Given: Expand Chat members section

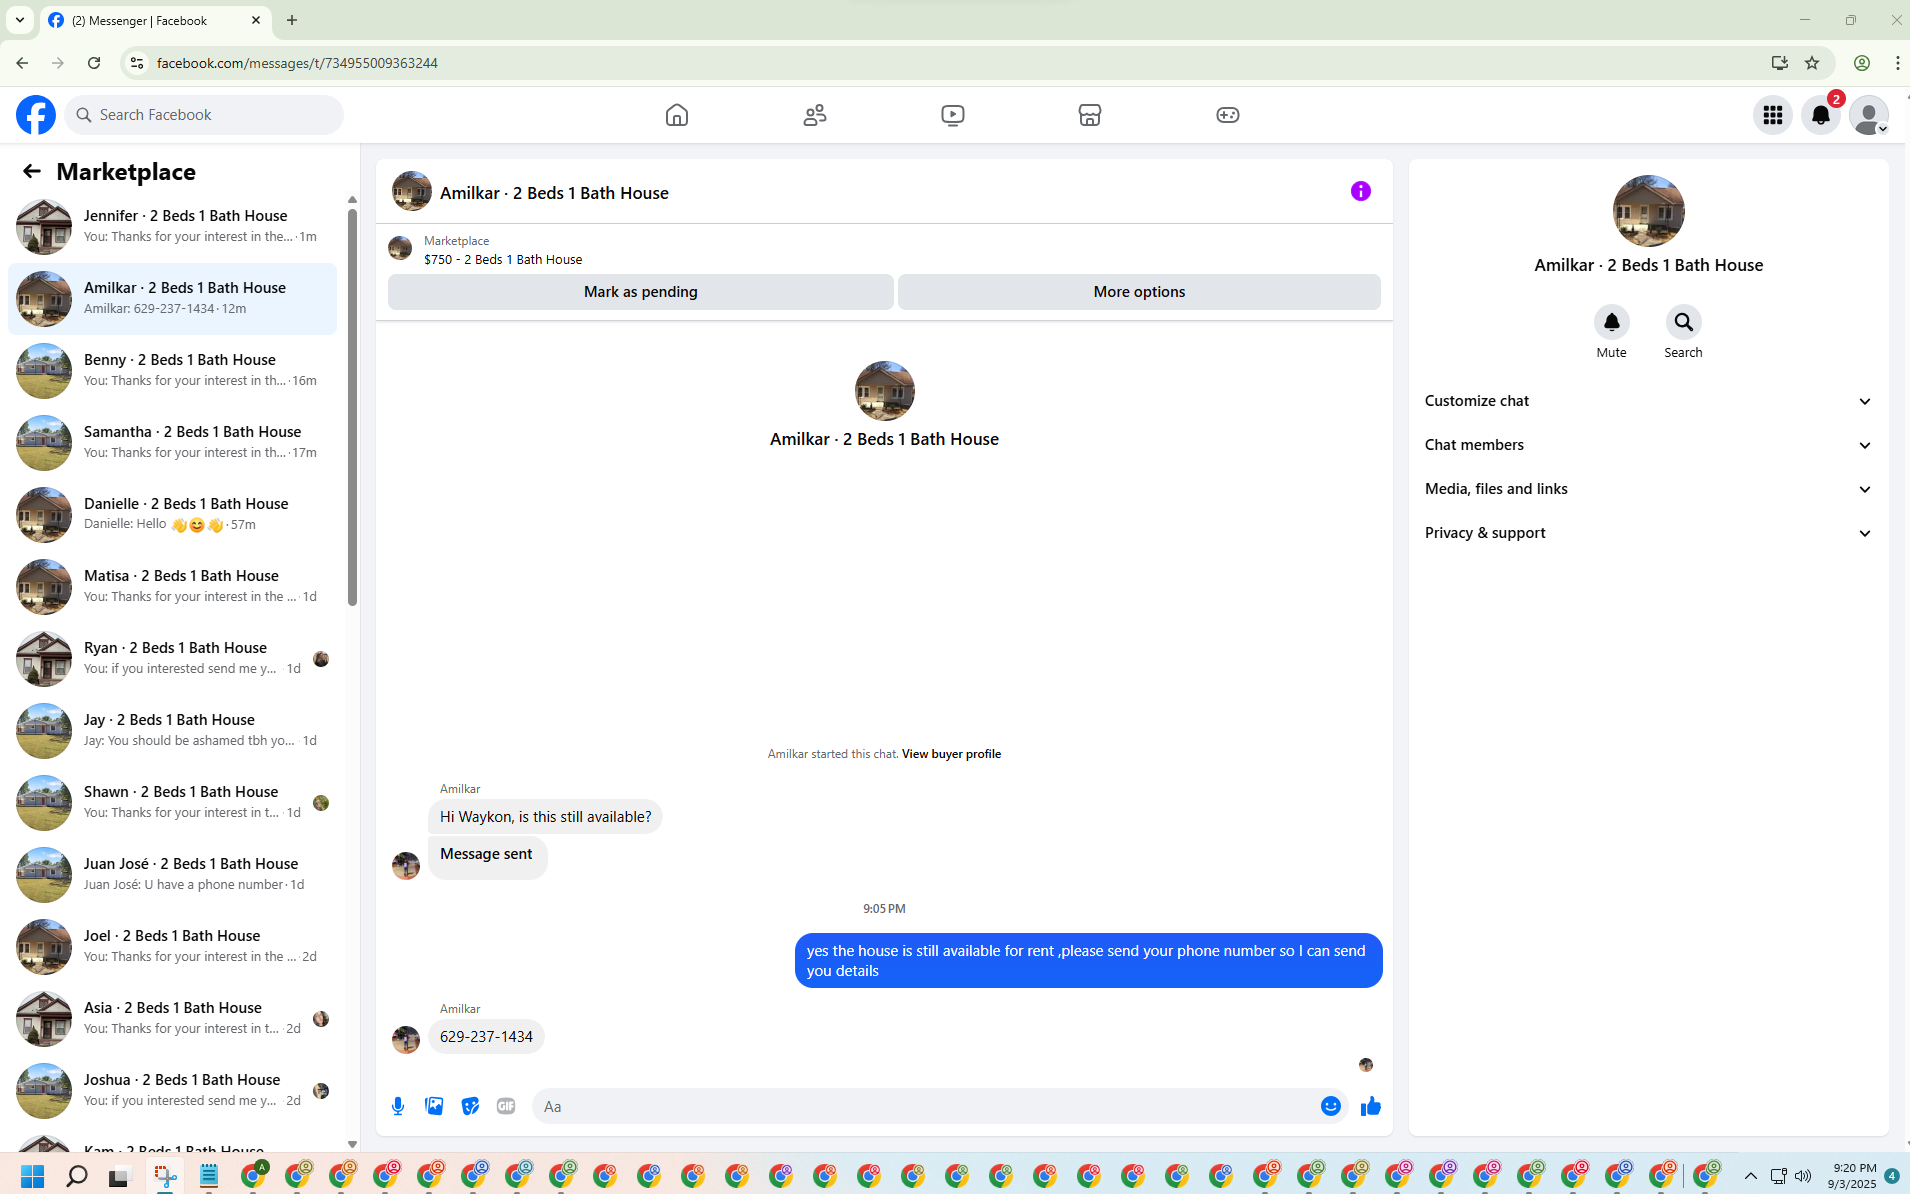Looking at the screenshot, I should [1648, 445].
